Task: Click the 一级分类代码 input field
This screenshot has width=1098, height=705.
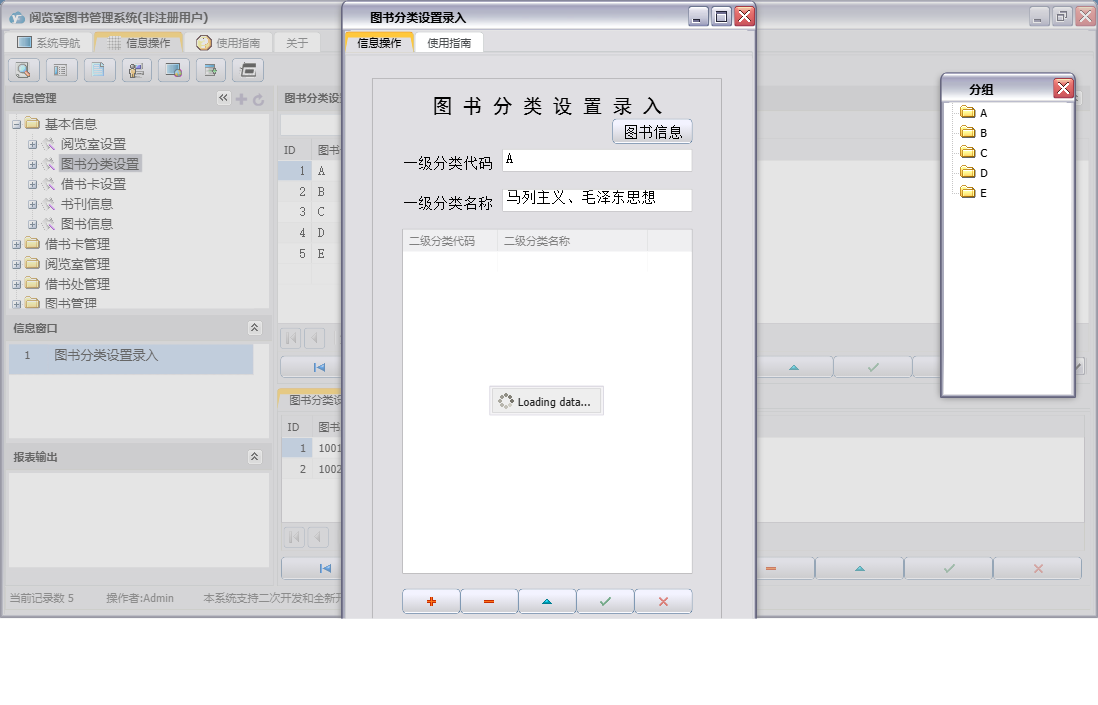Action: pos(597,160)
